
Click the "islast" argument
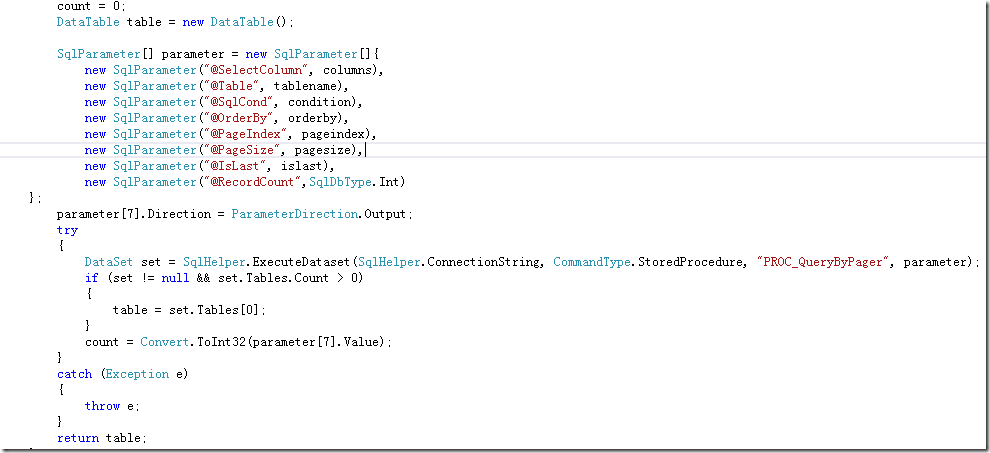point(302,166)
